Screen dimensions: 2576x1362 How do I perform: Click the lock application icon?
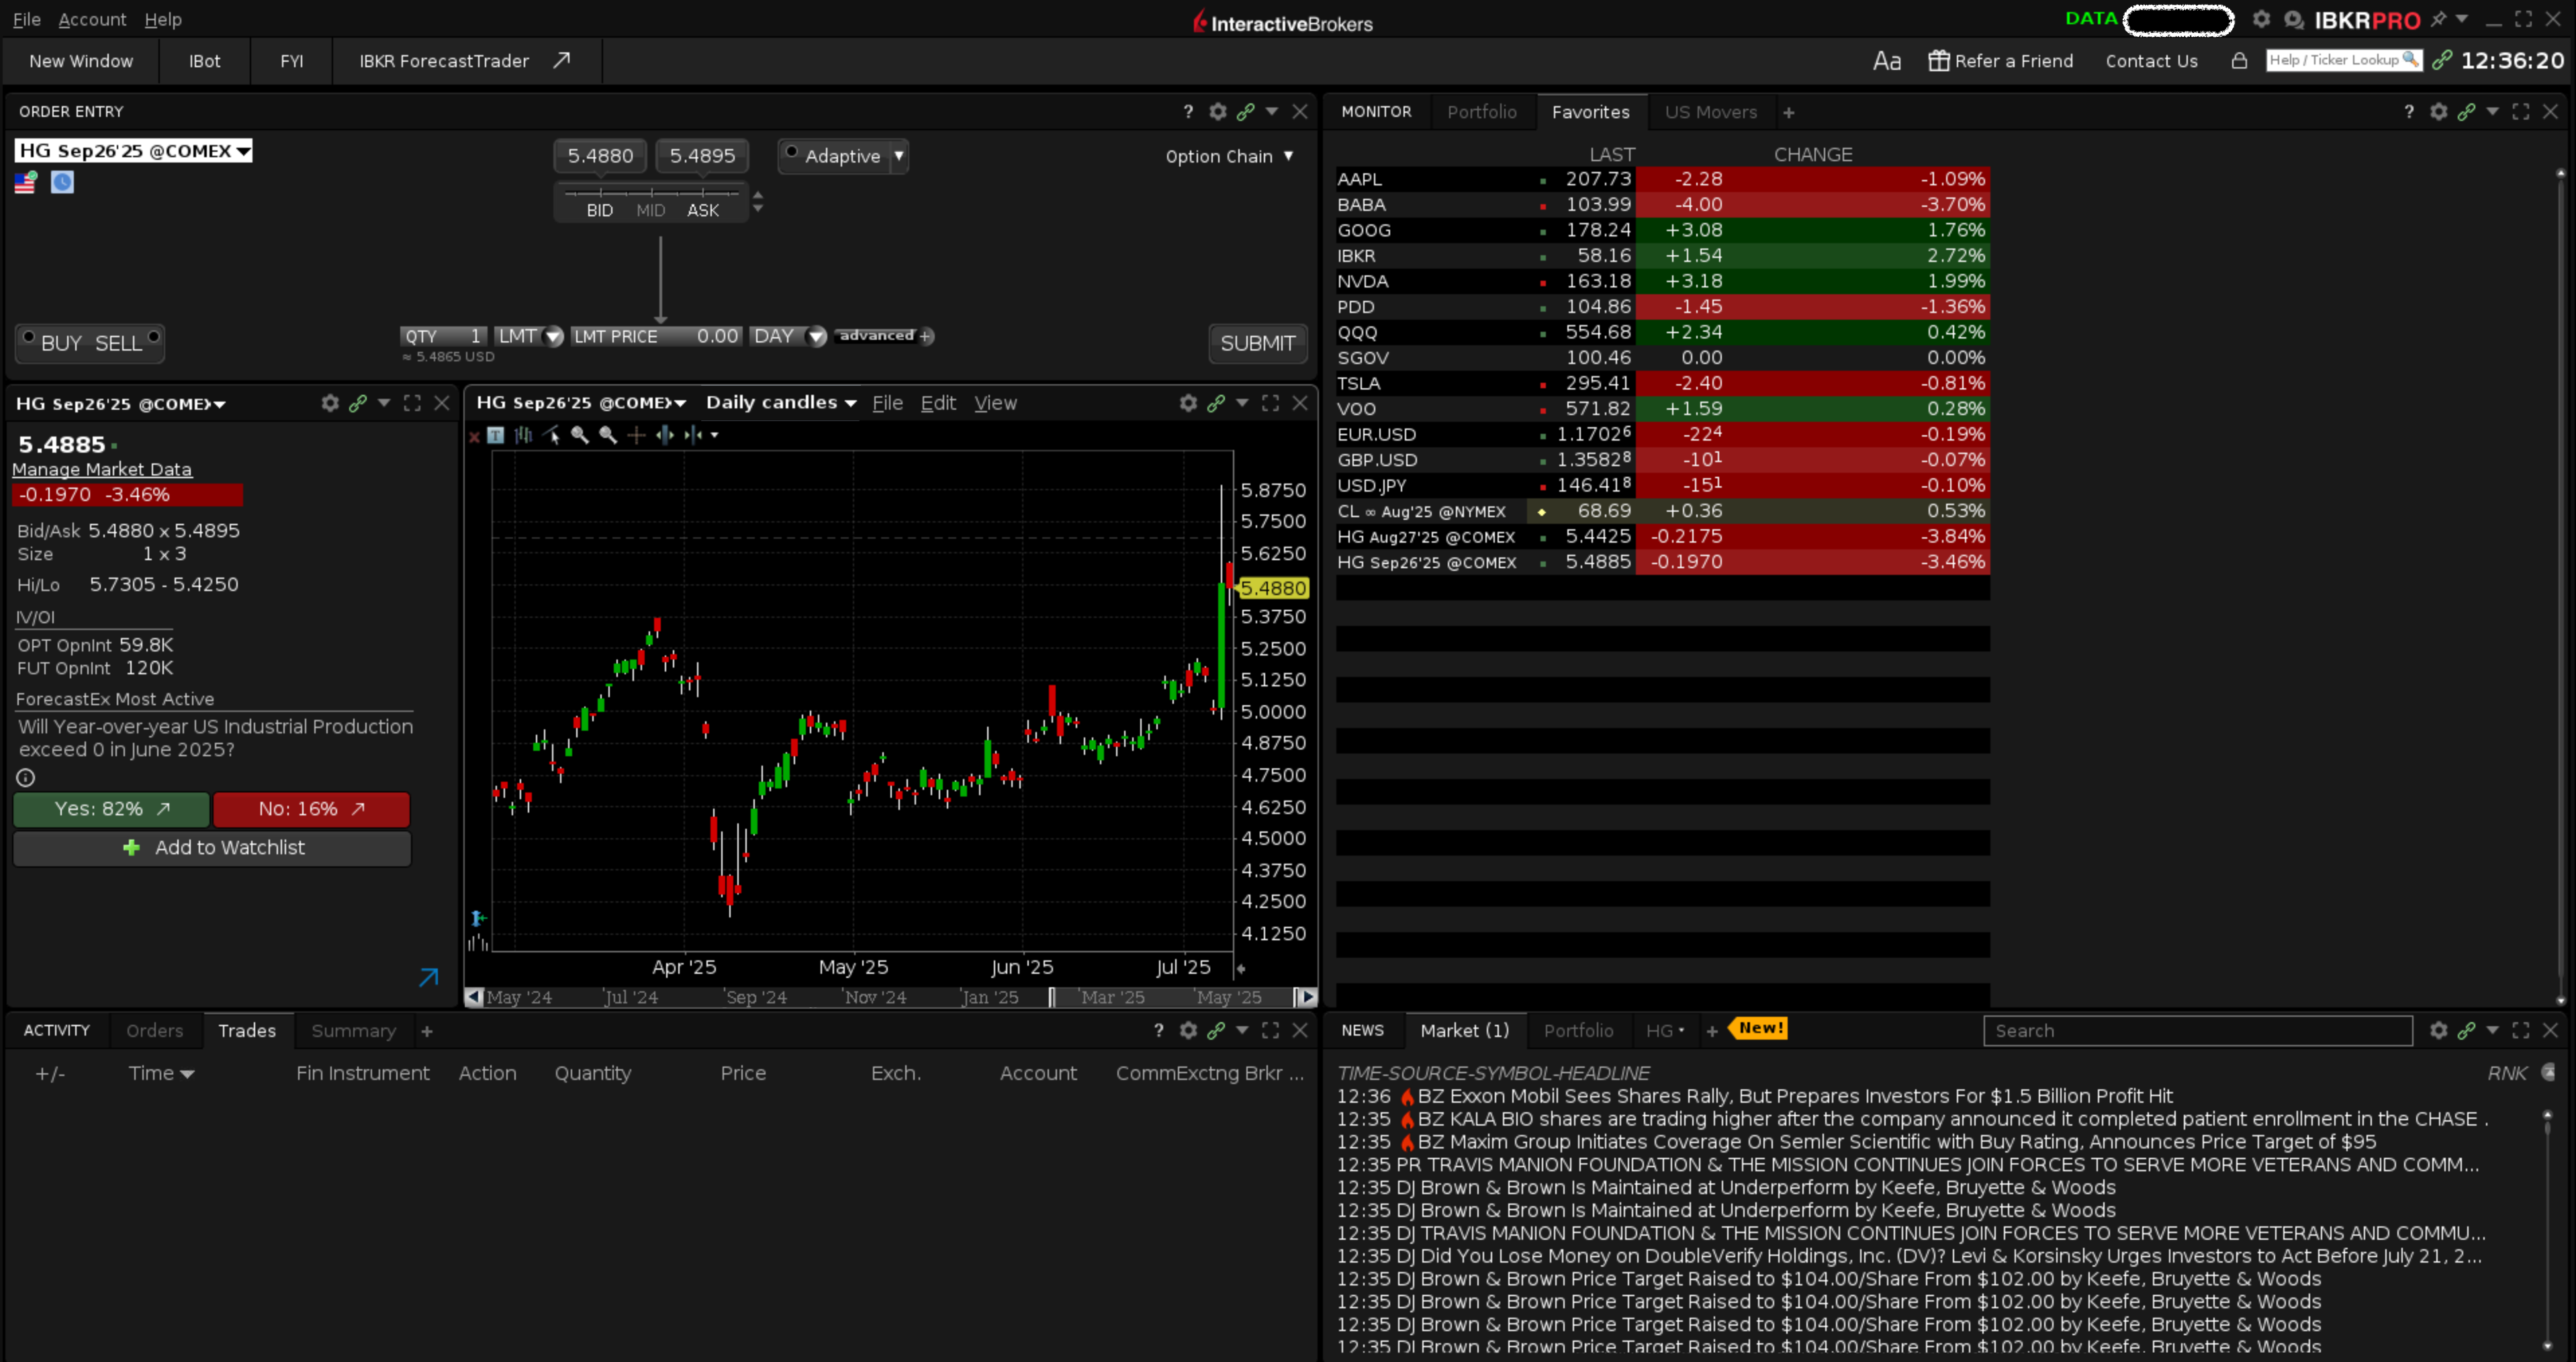[2239, 61]
